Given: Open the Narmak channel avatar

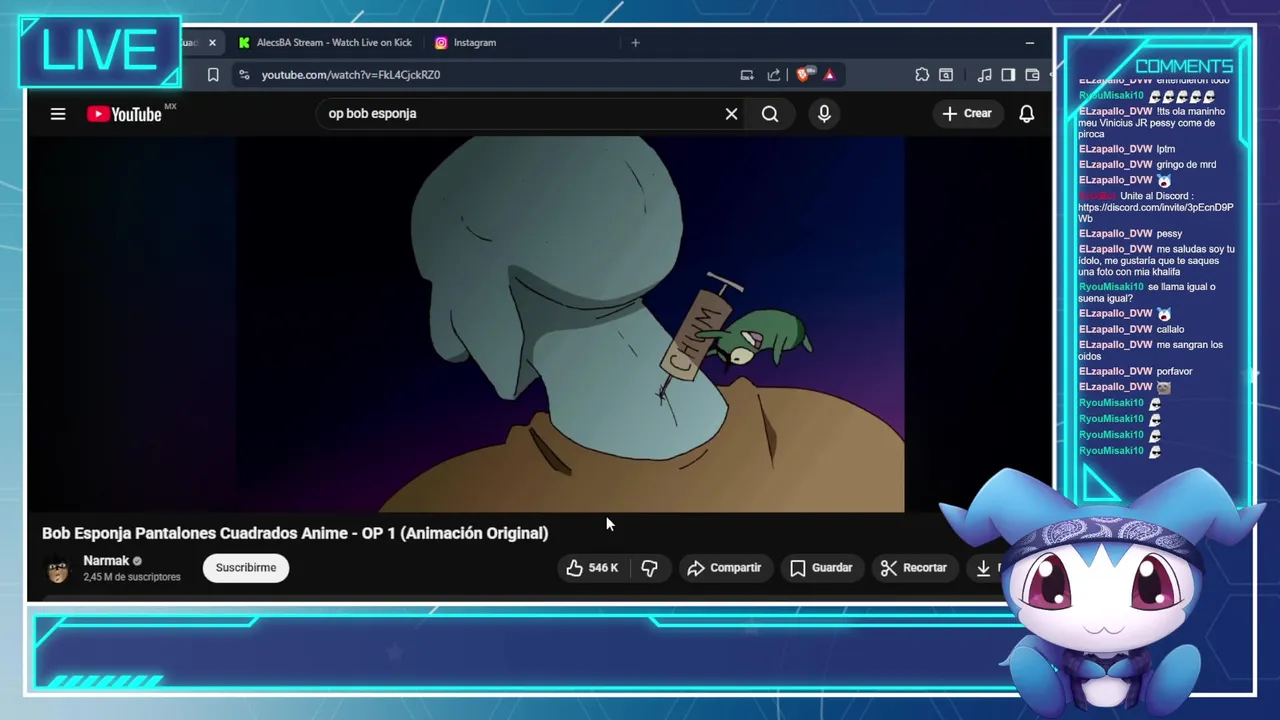Looking at the screenshot, I should 58,569.
